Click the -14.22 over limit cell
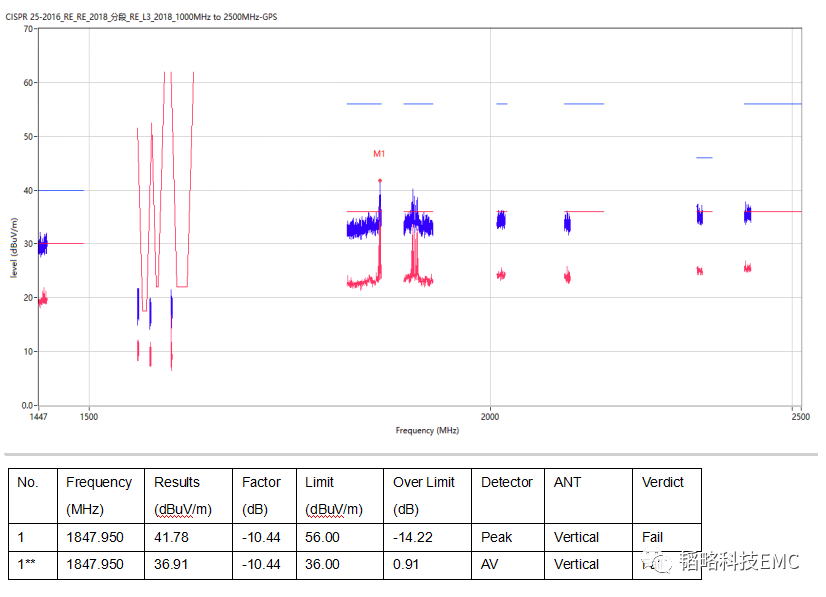Viewport: 826px width, 597px height. 414,537
